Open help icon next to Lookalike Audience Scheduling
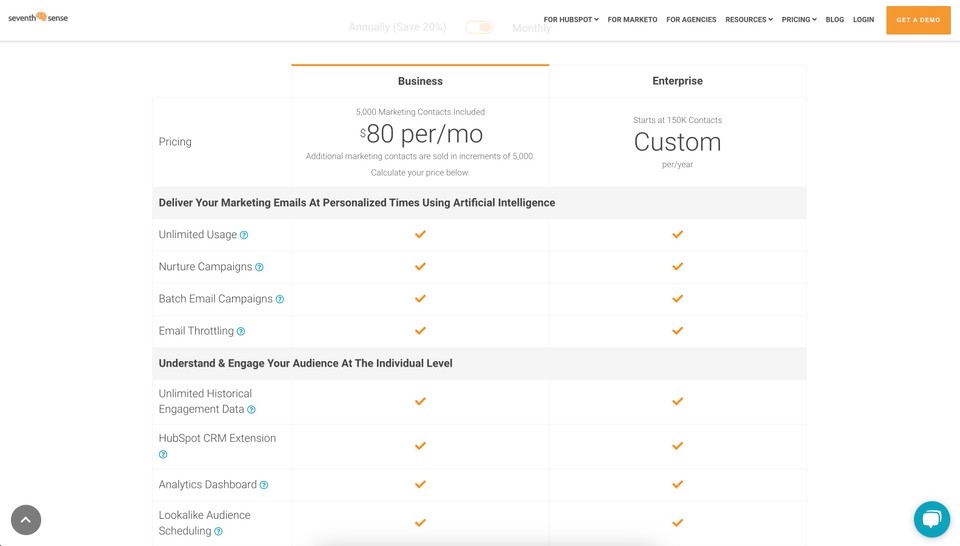960x546 pixels. click(x=219, y=531)
